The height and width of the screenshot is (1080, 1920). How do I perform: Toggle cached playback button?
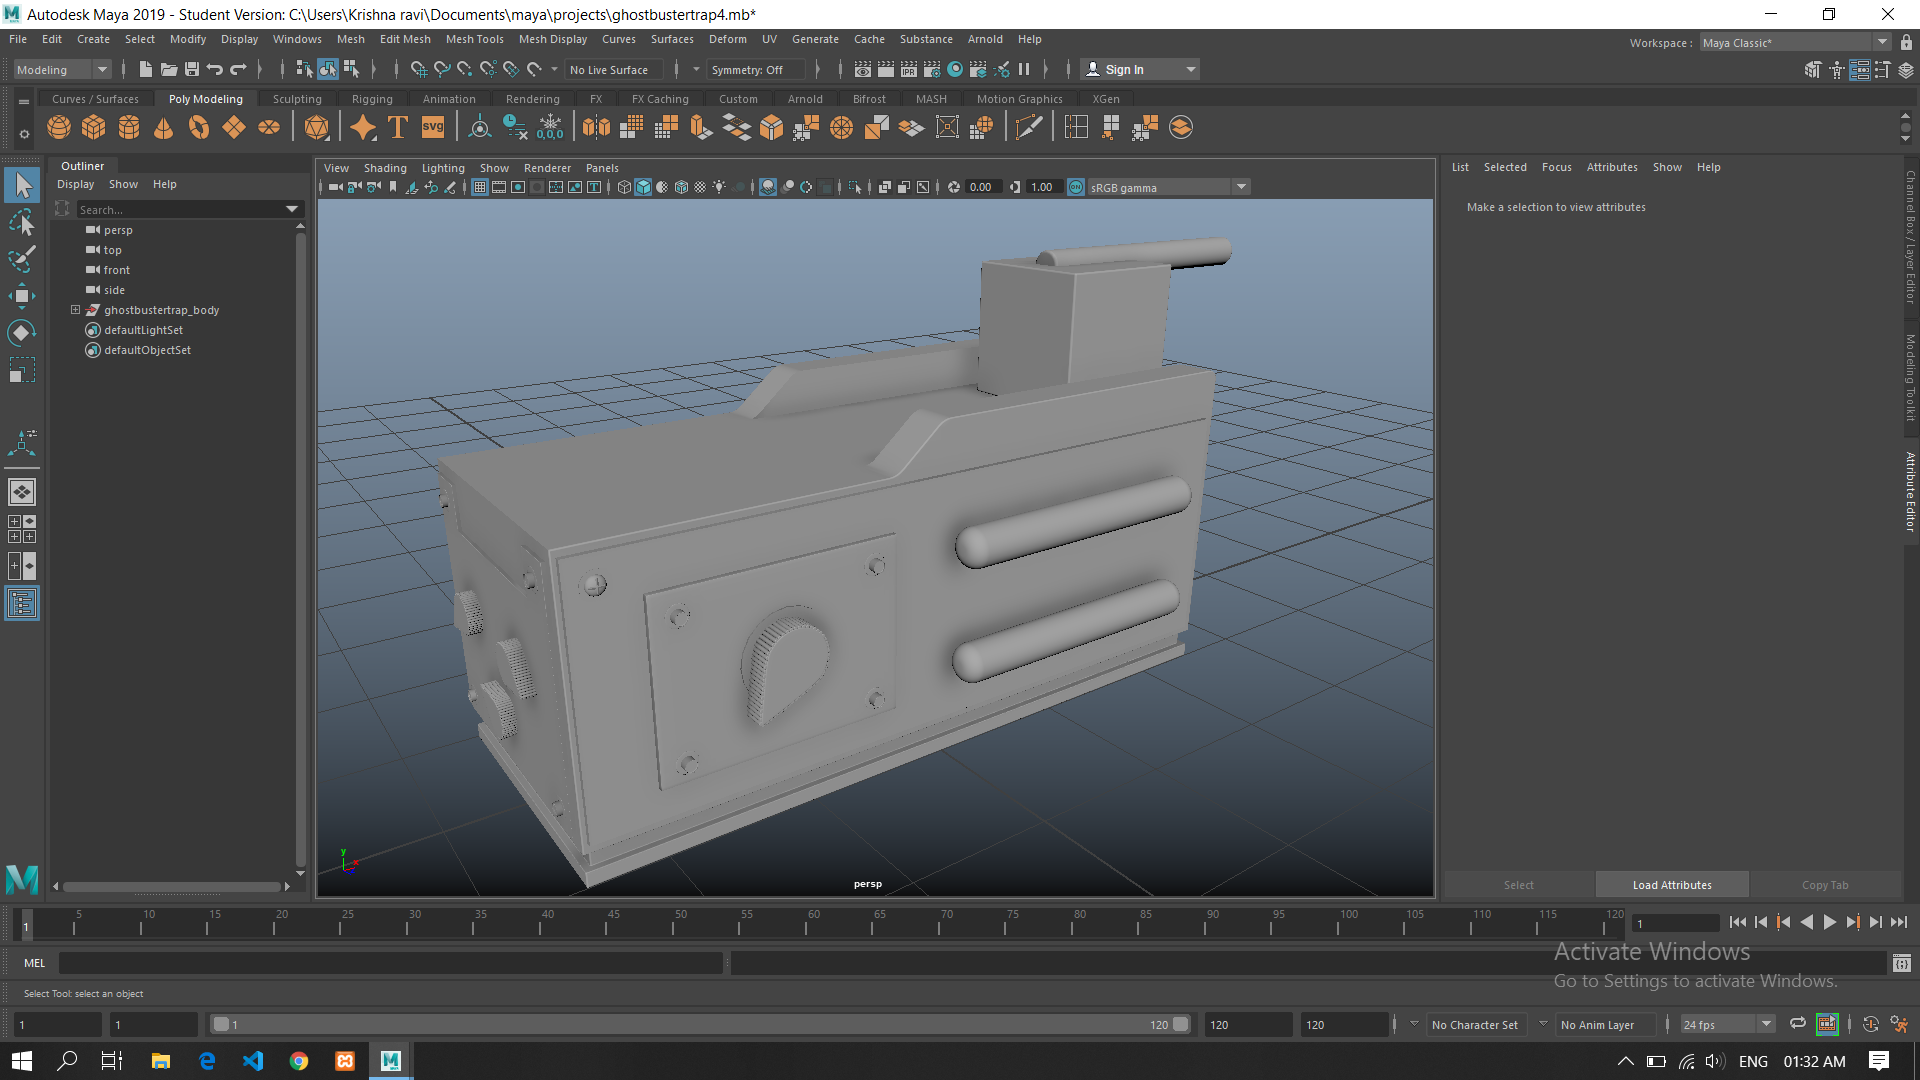point(1827,1024)
